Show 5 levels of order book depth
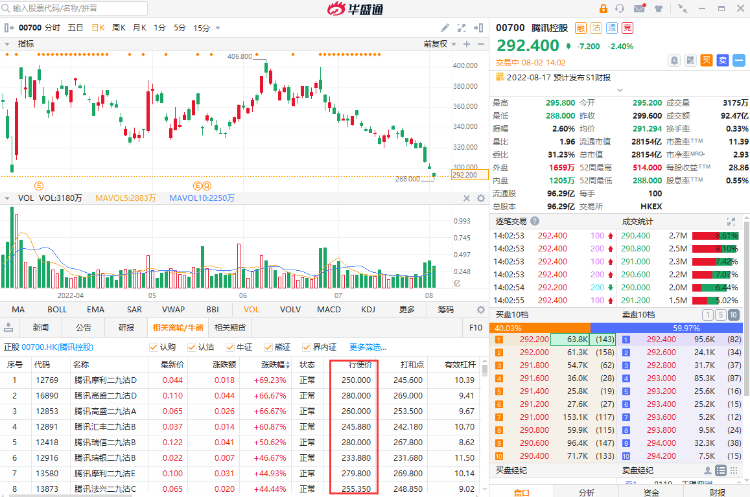The height and width of the screenshot is (497, 750). 721,315
